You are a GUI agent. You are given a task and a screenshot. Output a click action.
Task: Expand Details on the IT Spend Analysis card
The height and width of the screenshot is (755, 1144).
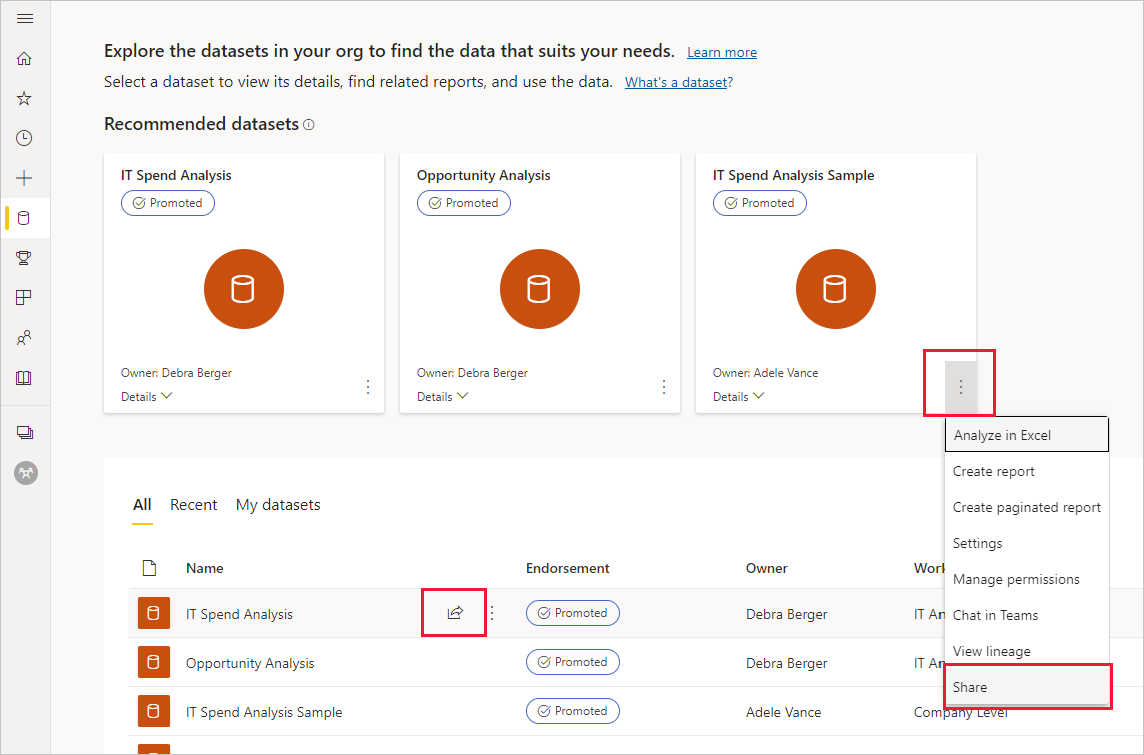coord(145,396)
